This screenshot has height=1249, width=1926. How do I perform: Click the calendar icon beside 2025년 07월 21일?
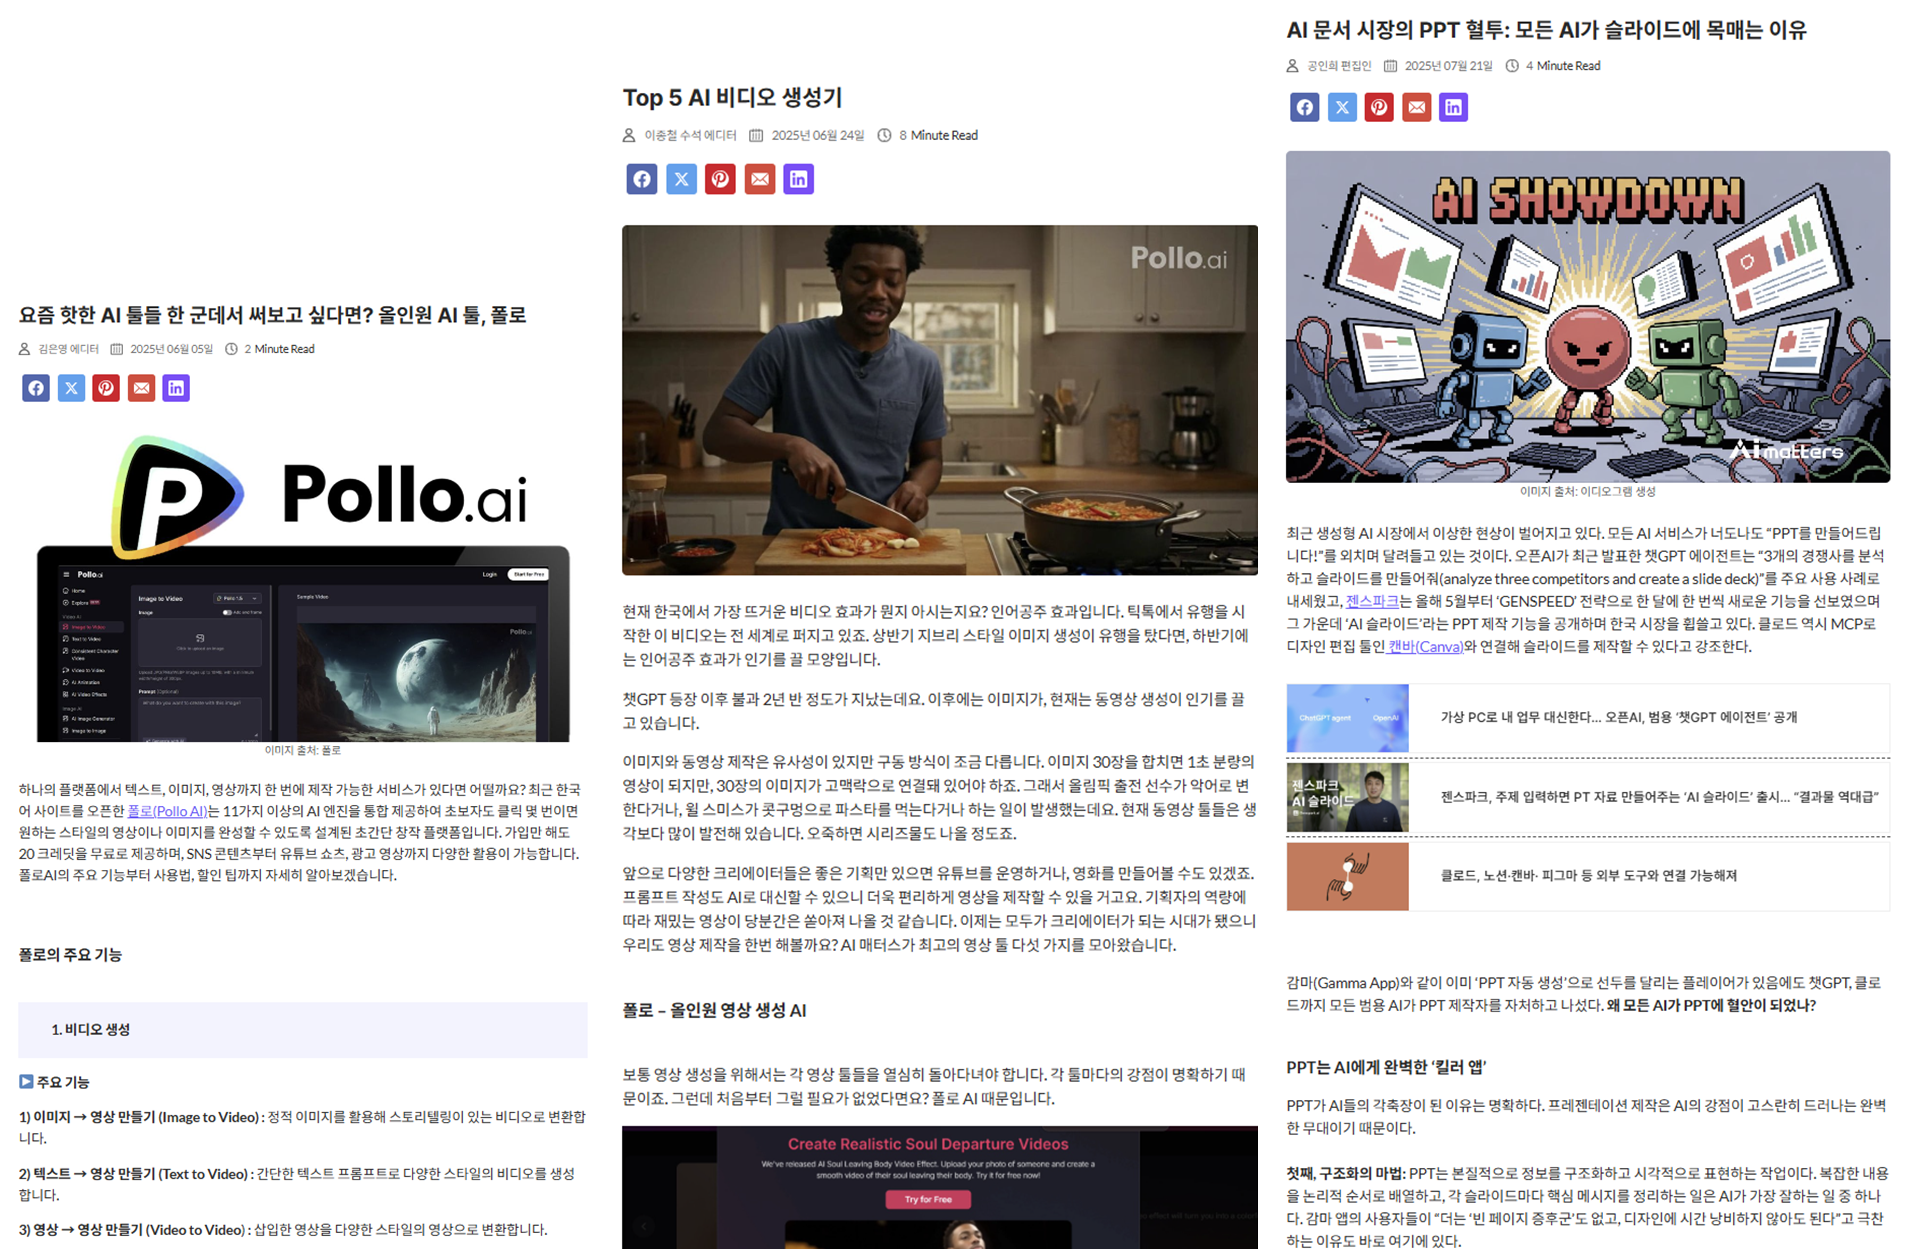tap(1390, 66)
